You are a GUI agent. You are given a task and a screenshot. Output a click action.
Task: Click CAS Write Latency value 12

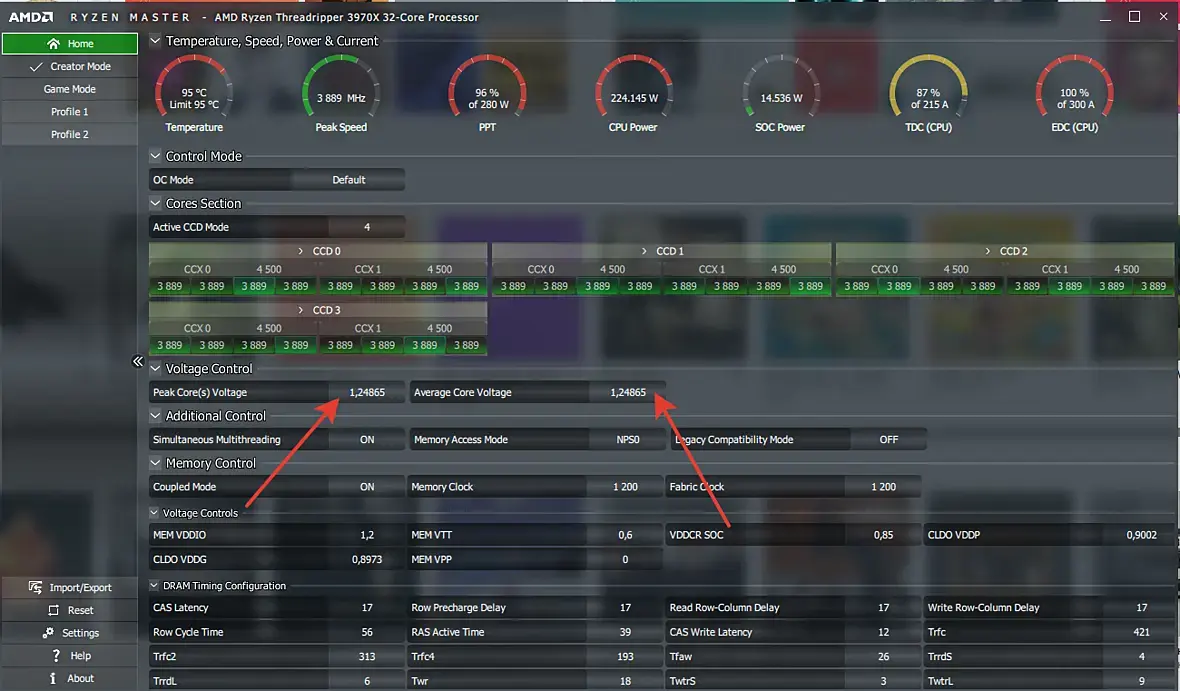(883, 632)
